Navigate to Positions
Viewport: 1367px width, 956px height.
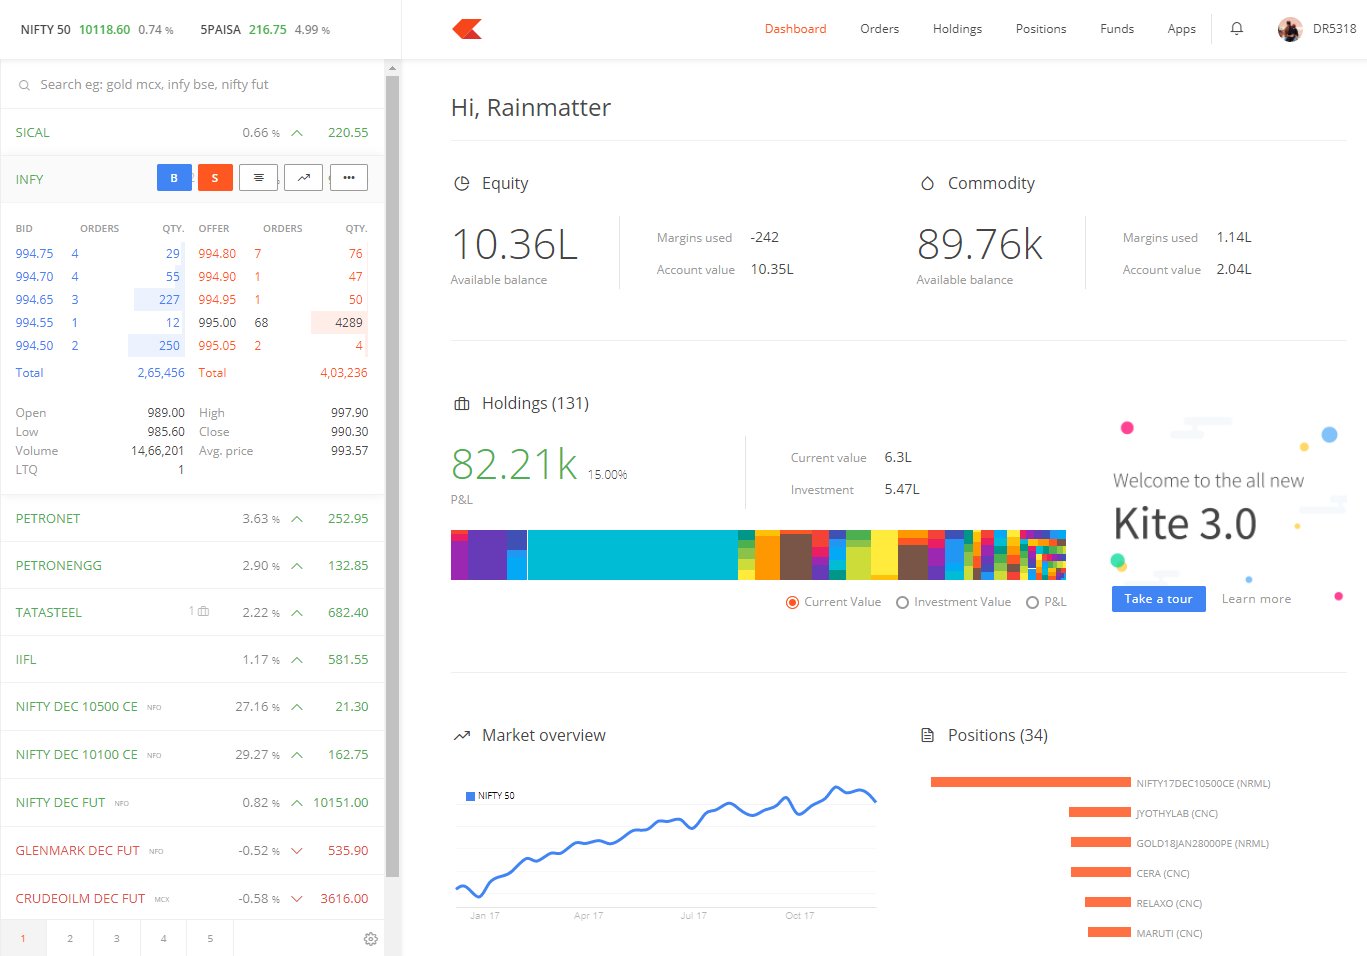point(1041,29)
